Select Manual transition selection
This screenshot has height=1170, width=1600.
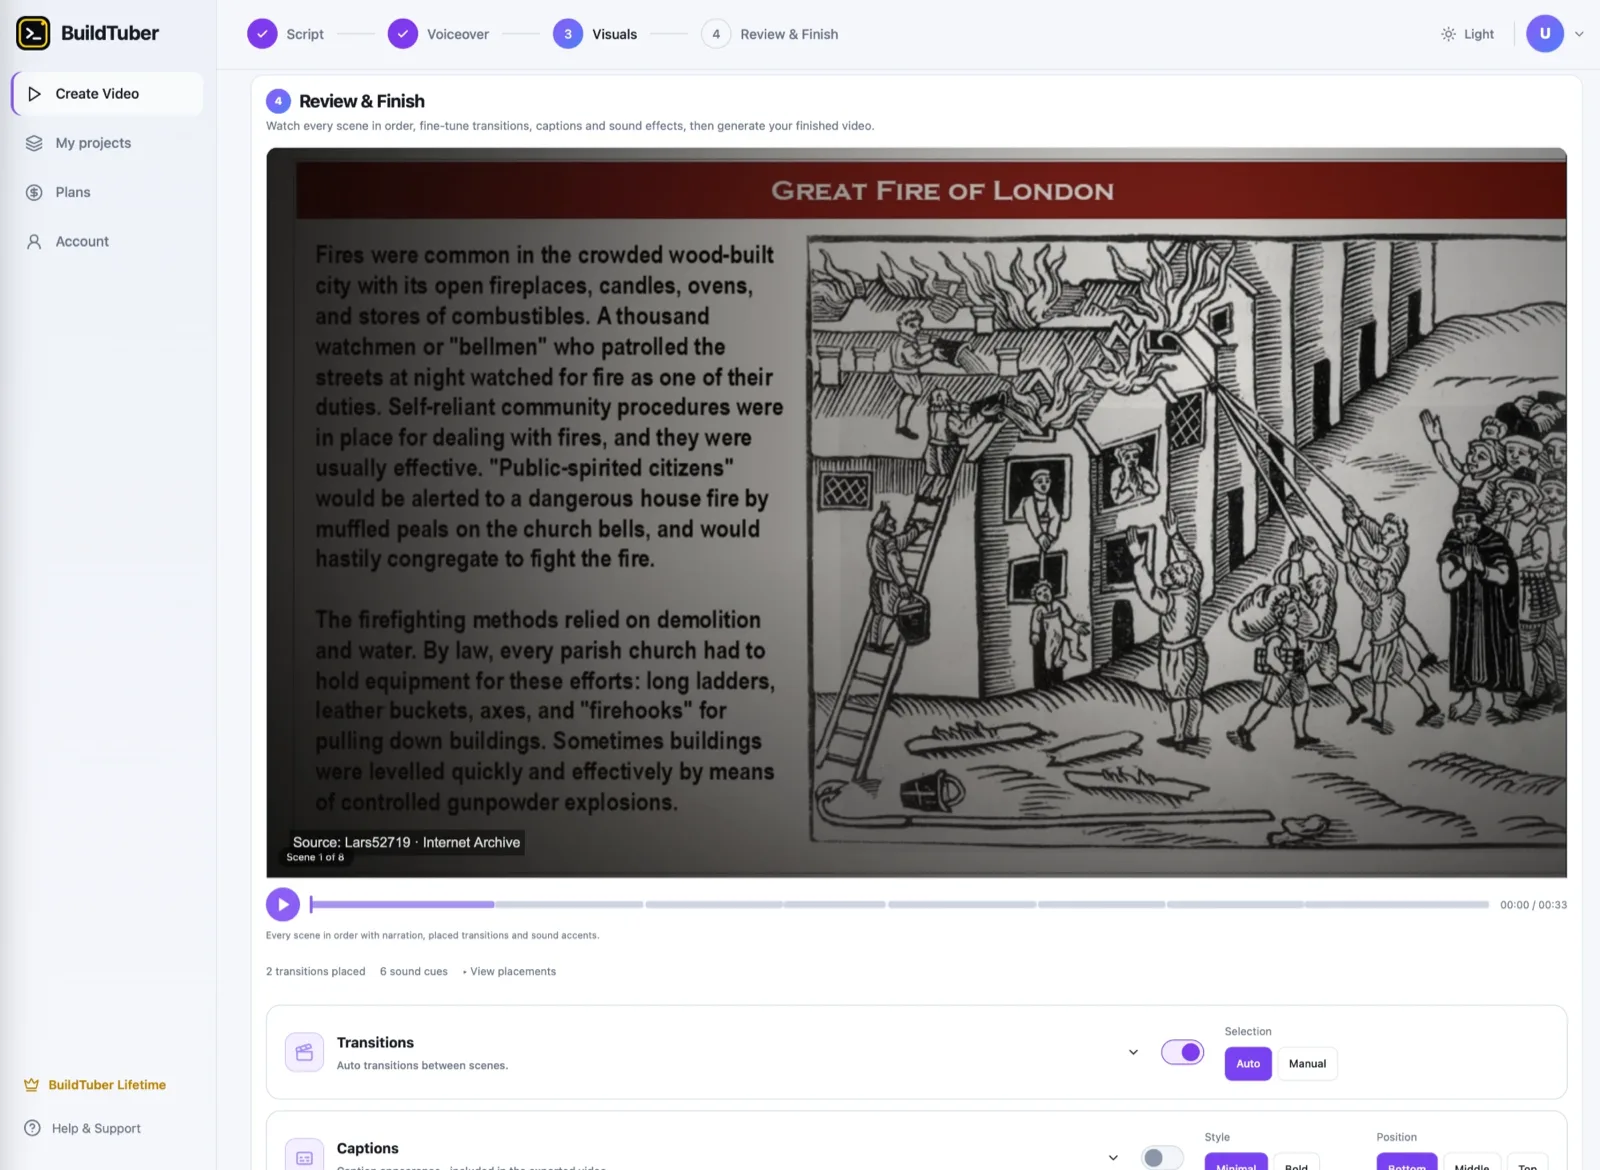(x=1307, y=1064)
